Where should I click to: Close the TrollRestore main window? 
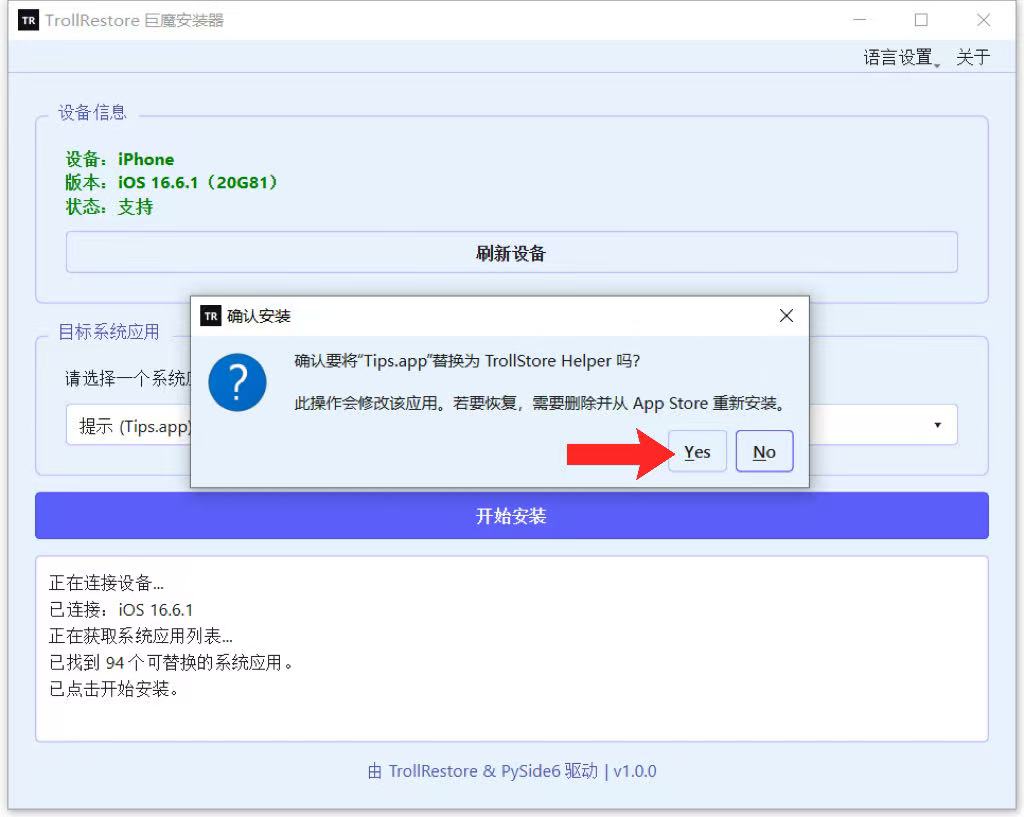tap(984, 20)
